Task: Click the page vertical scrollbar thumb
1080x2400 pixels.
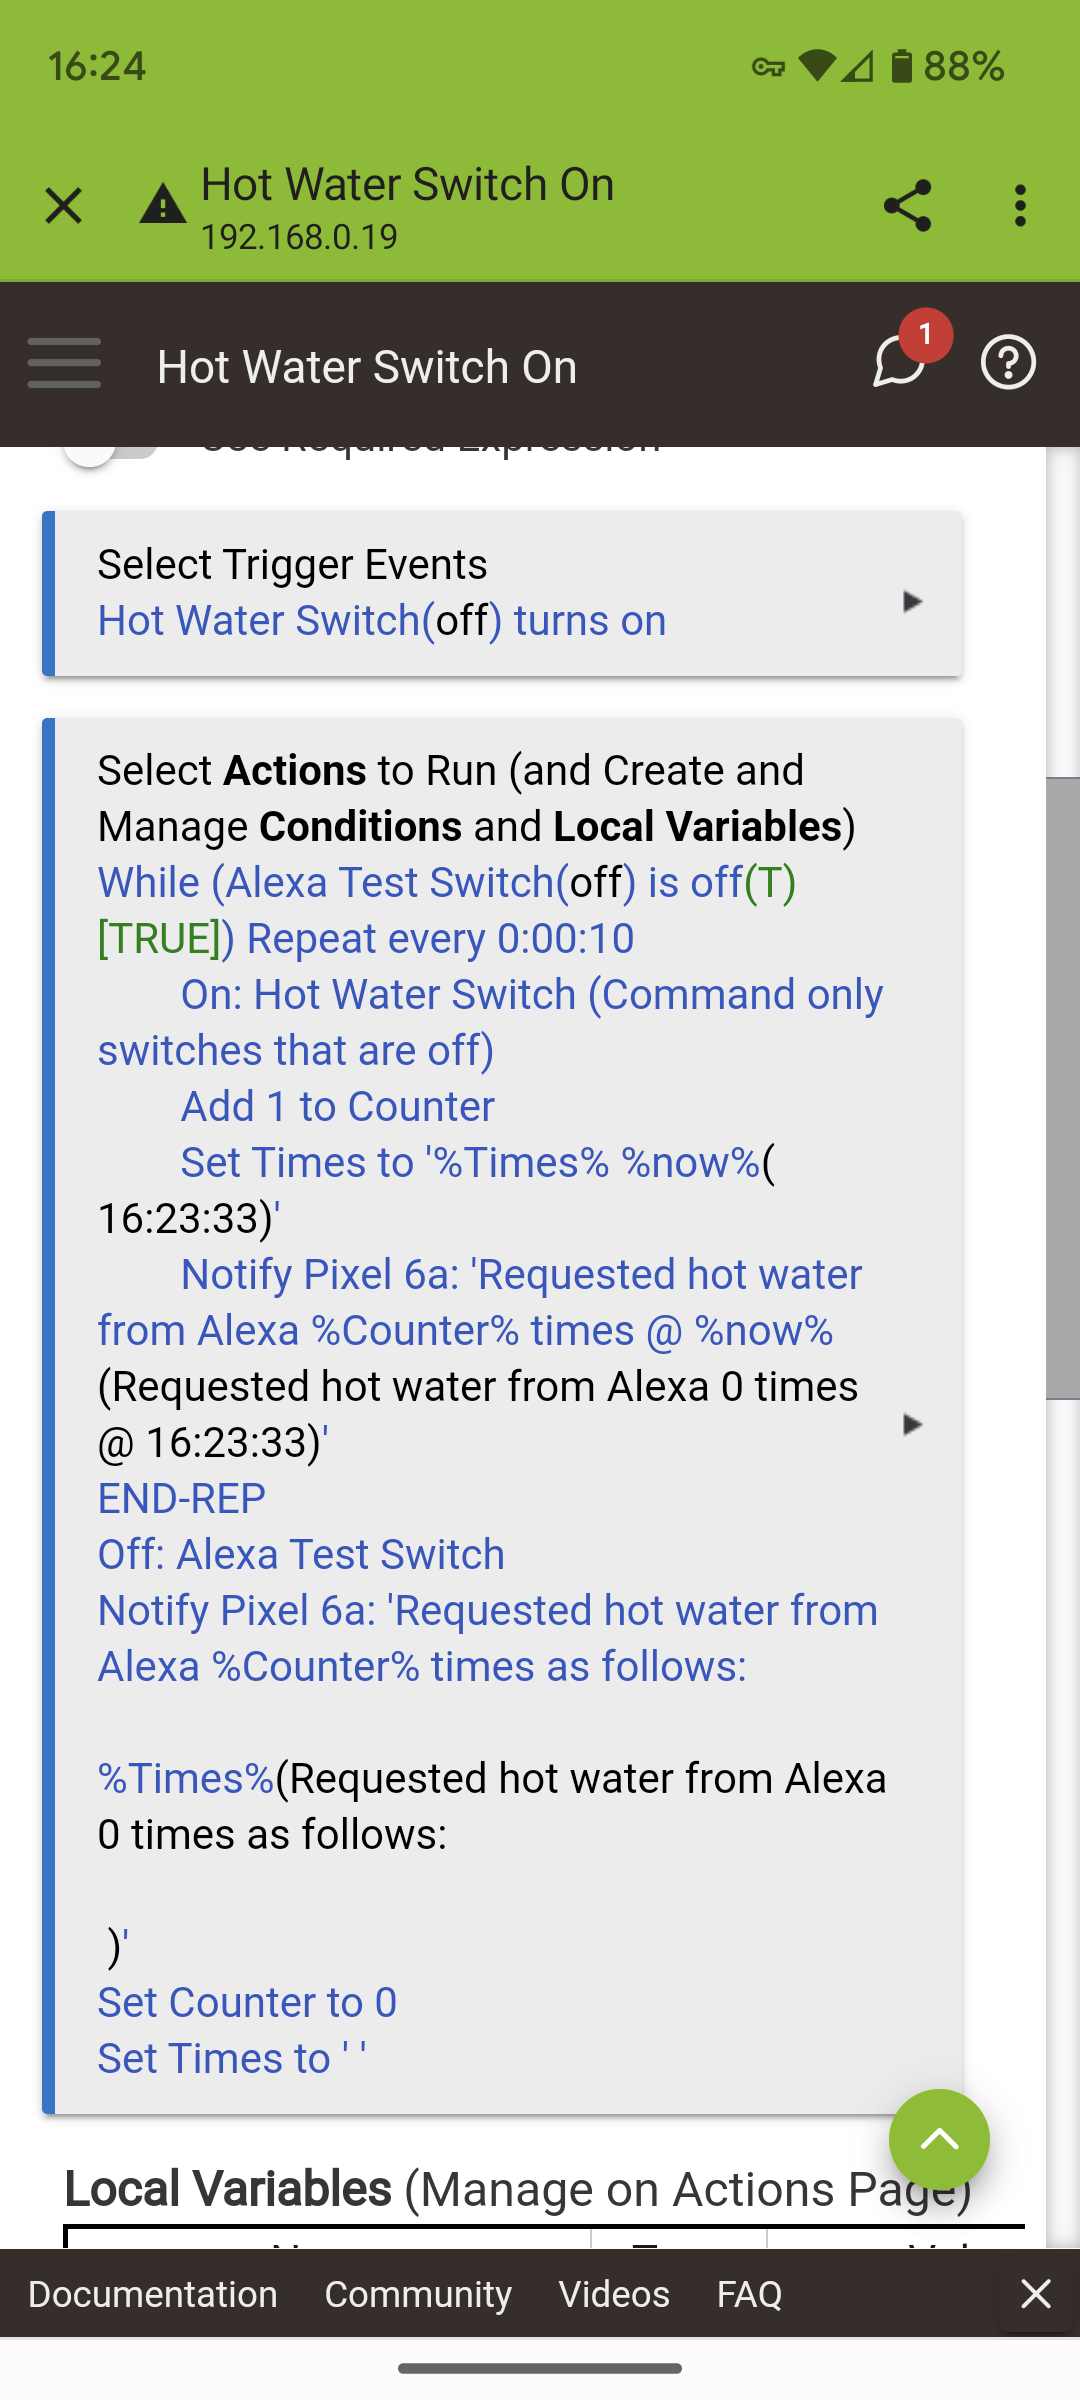Action: [1063, 1088]
